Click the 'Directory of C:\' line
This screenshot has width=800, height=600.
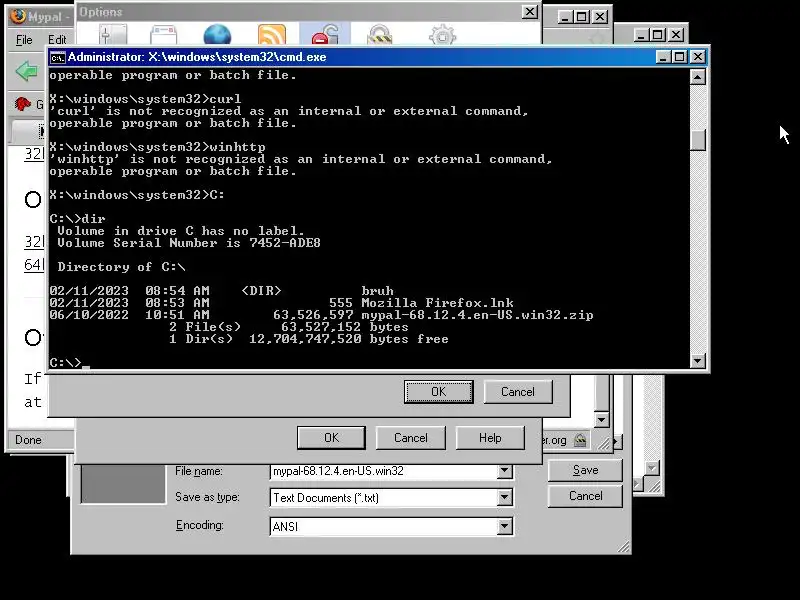[121, 267]
